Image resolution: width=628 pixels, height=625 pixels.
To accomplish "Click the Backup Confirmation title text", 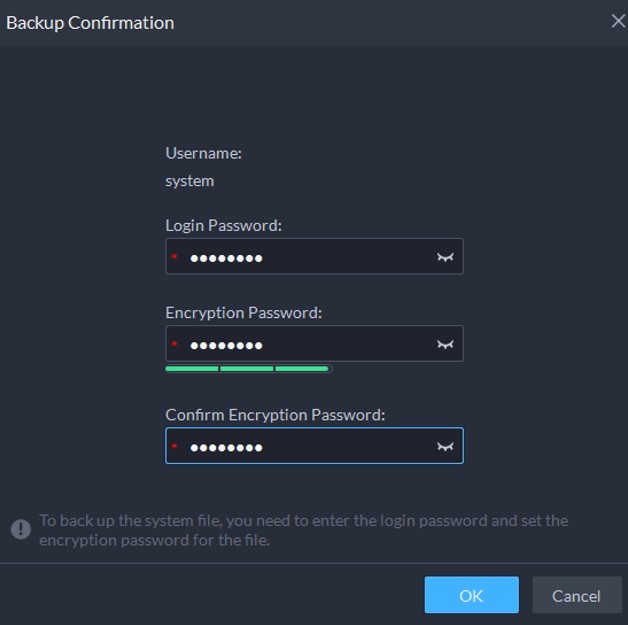I will (x=90, y=22).
